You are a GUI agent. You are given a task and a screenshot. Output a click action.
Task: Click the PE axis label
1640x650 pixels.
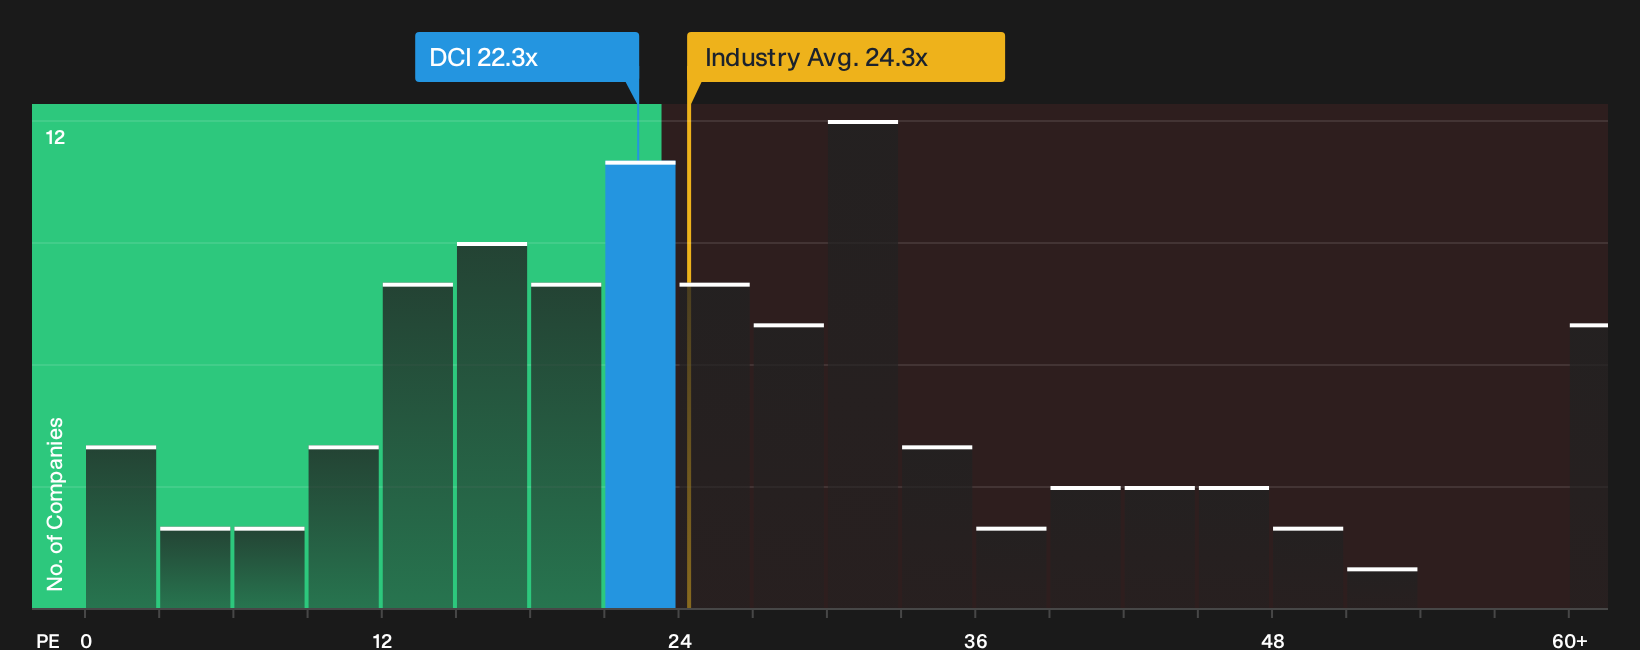click(47, 640)
